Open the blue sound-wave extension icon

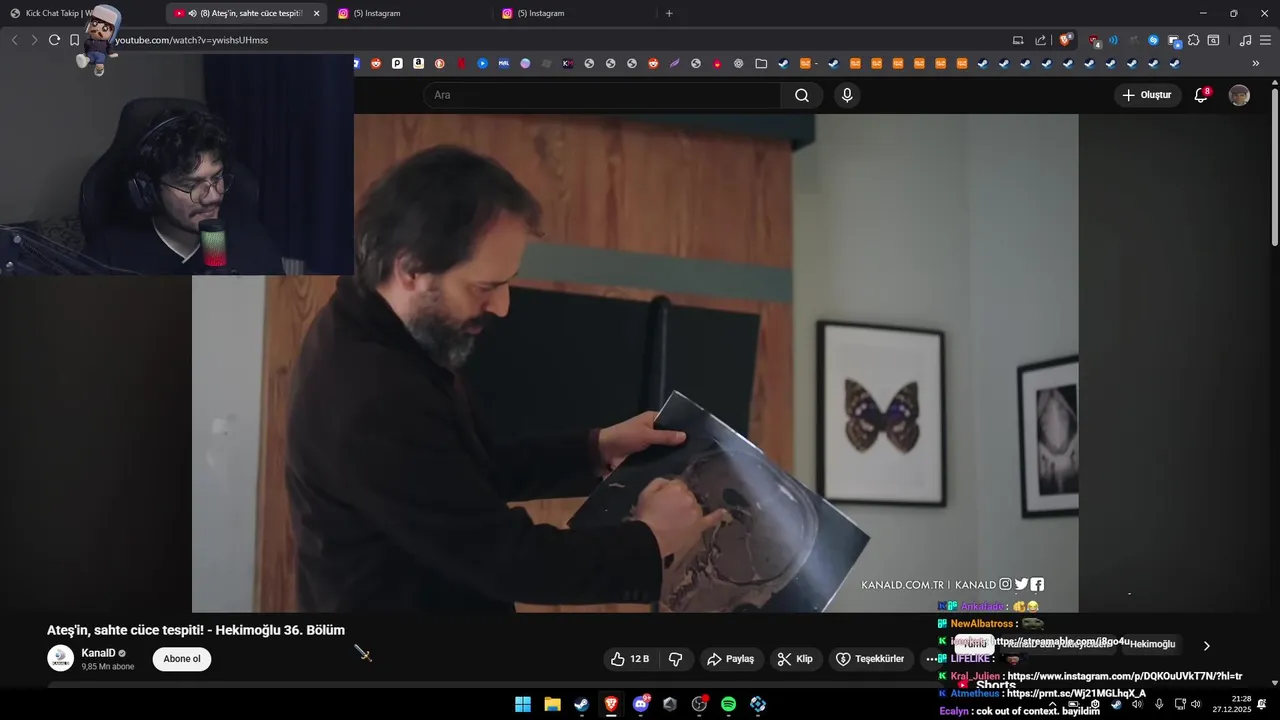click(1113, 40)
